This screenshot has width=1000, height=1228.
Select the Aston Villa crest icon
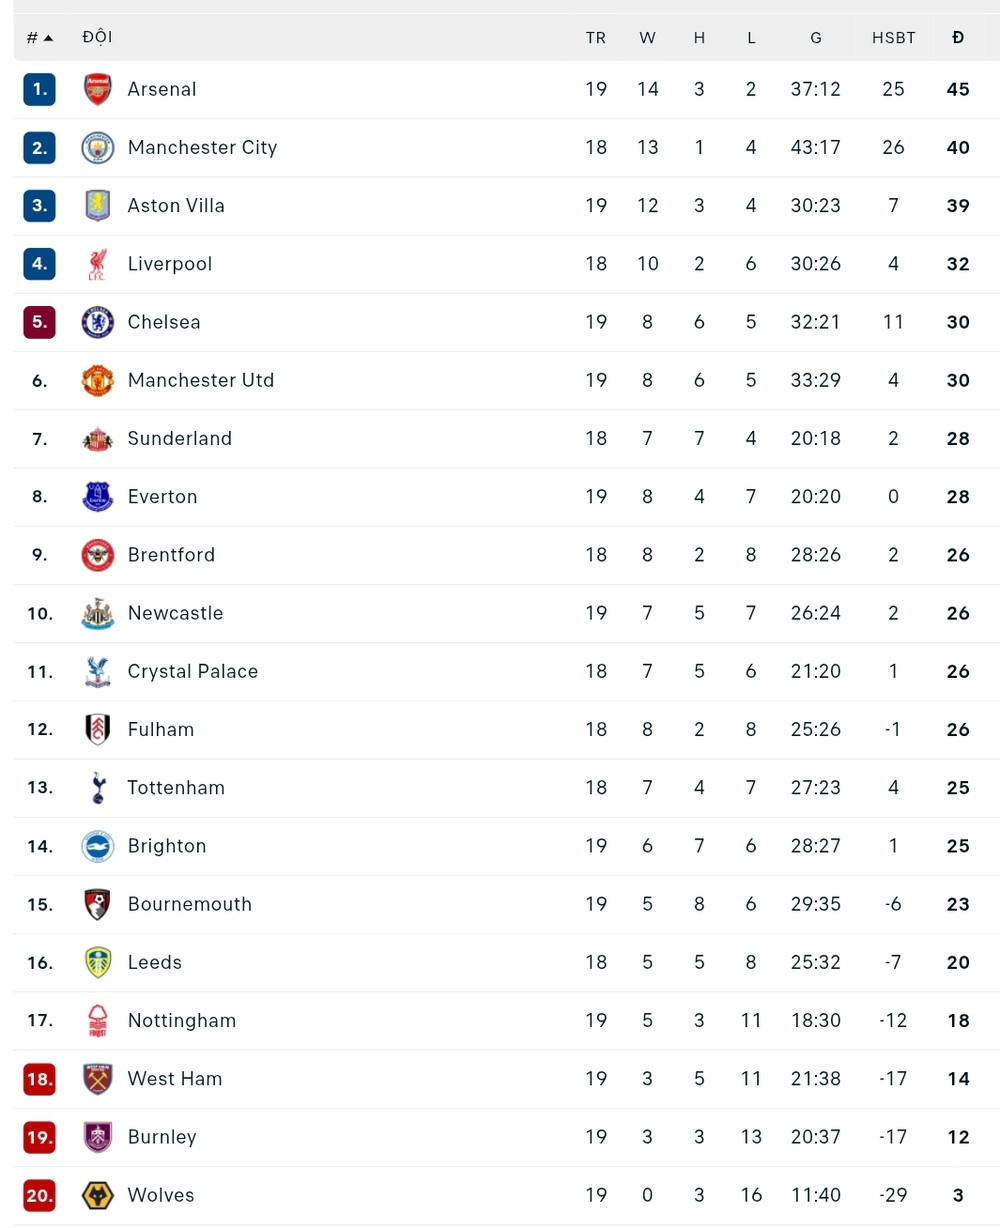pyautogui.click(x=97, y=205)
